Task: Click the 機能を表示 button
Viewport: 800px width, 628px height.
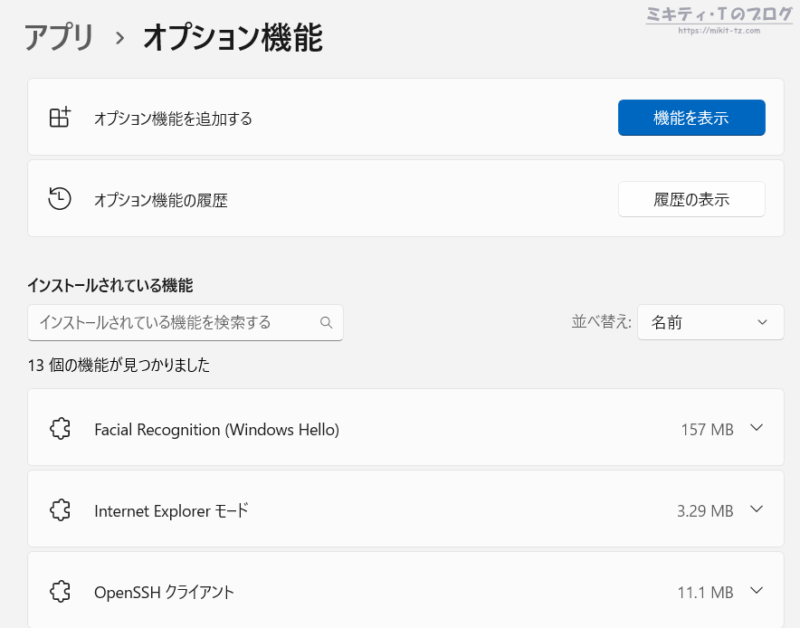Action: [691, 118]
